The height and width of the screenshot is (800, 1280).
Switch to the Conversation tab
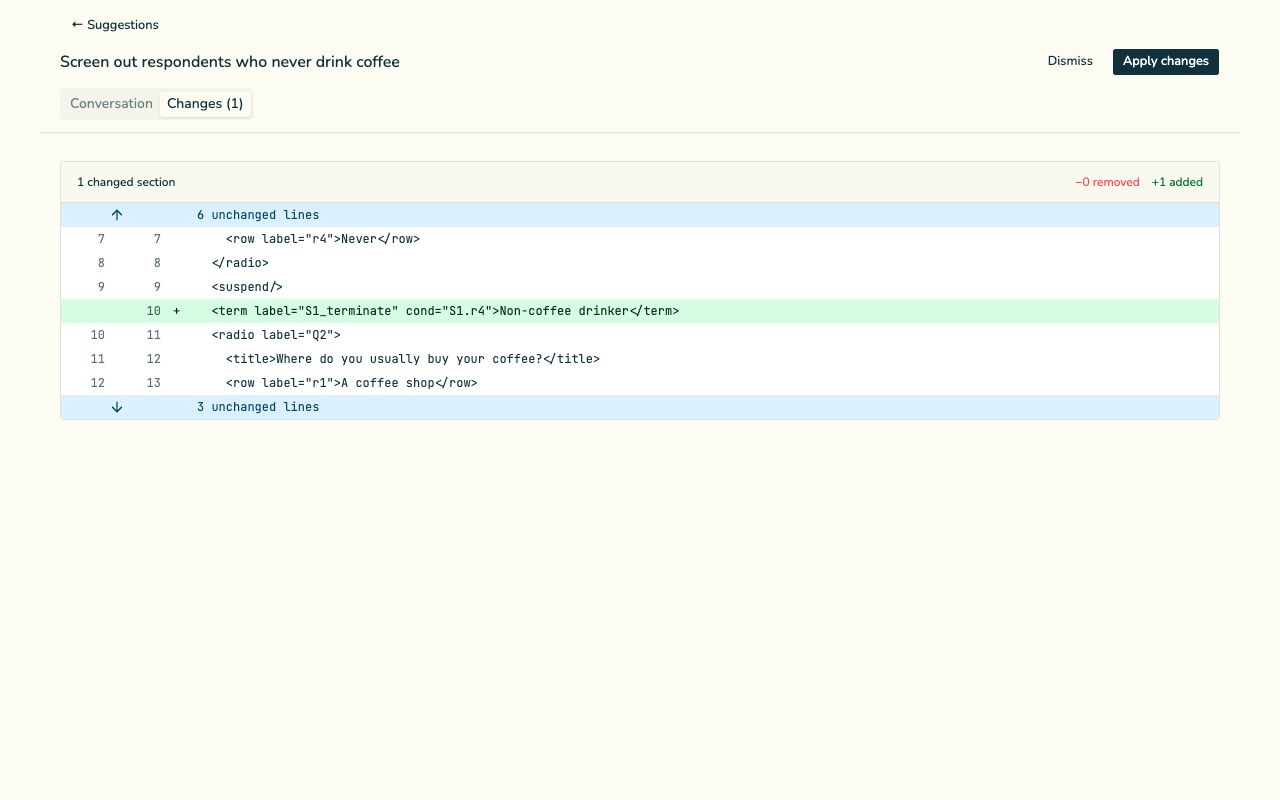click(111, 104)
